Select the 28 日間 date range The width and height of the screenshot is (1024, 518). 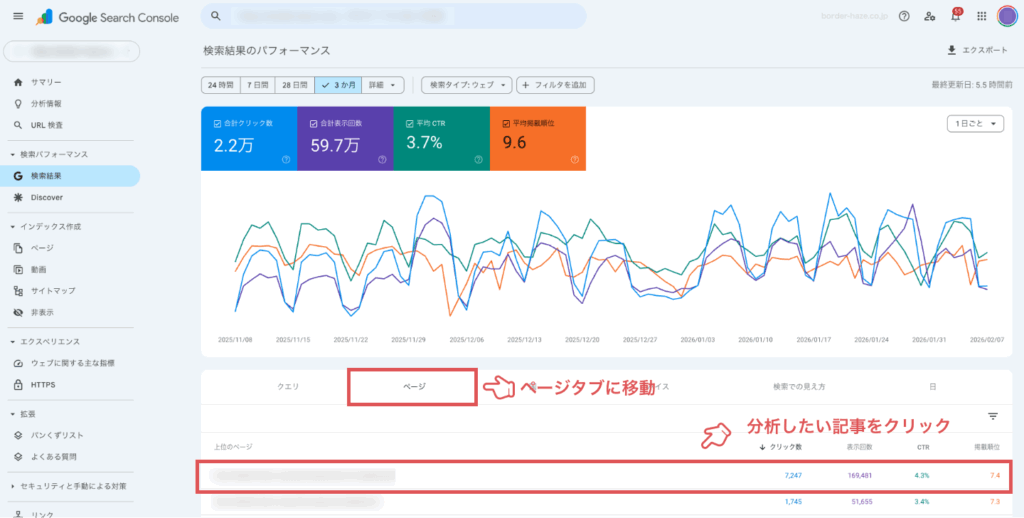(x=295, y=85)
